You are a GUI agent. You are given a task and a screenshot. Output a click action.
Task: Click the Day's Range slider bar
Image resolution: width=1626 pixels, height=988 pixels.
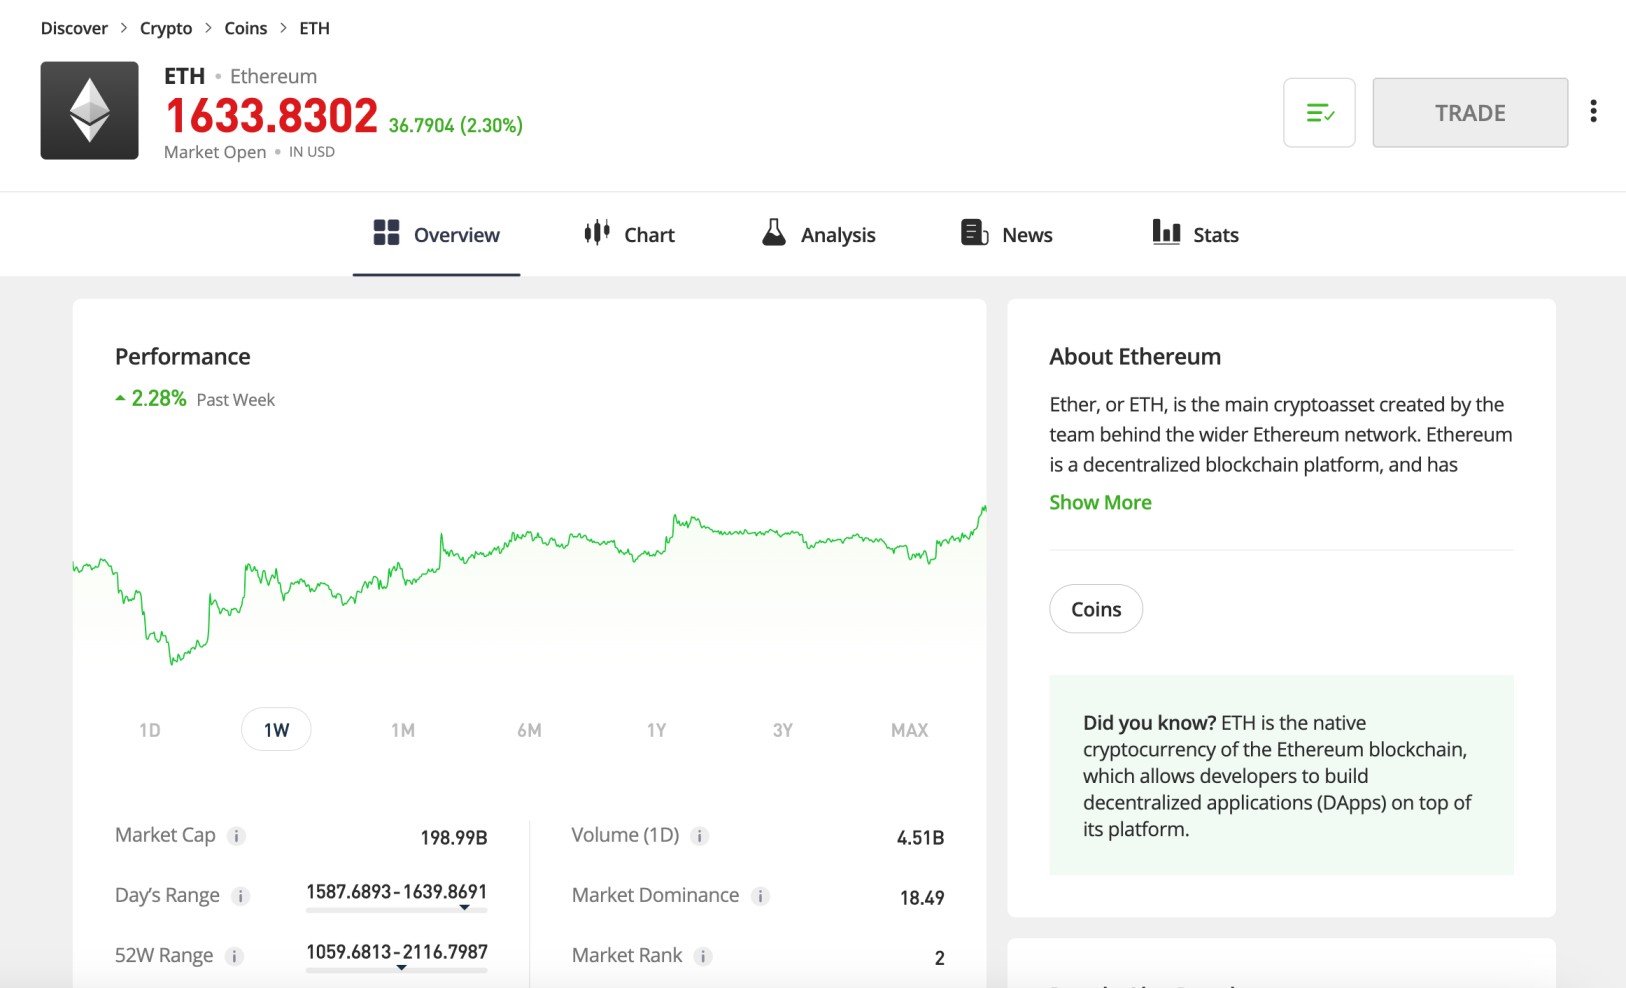click(397, 910)
